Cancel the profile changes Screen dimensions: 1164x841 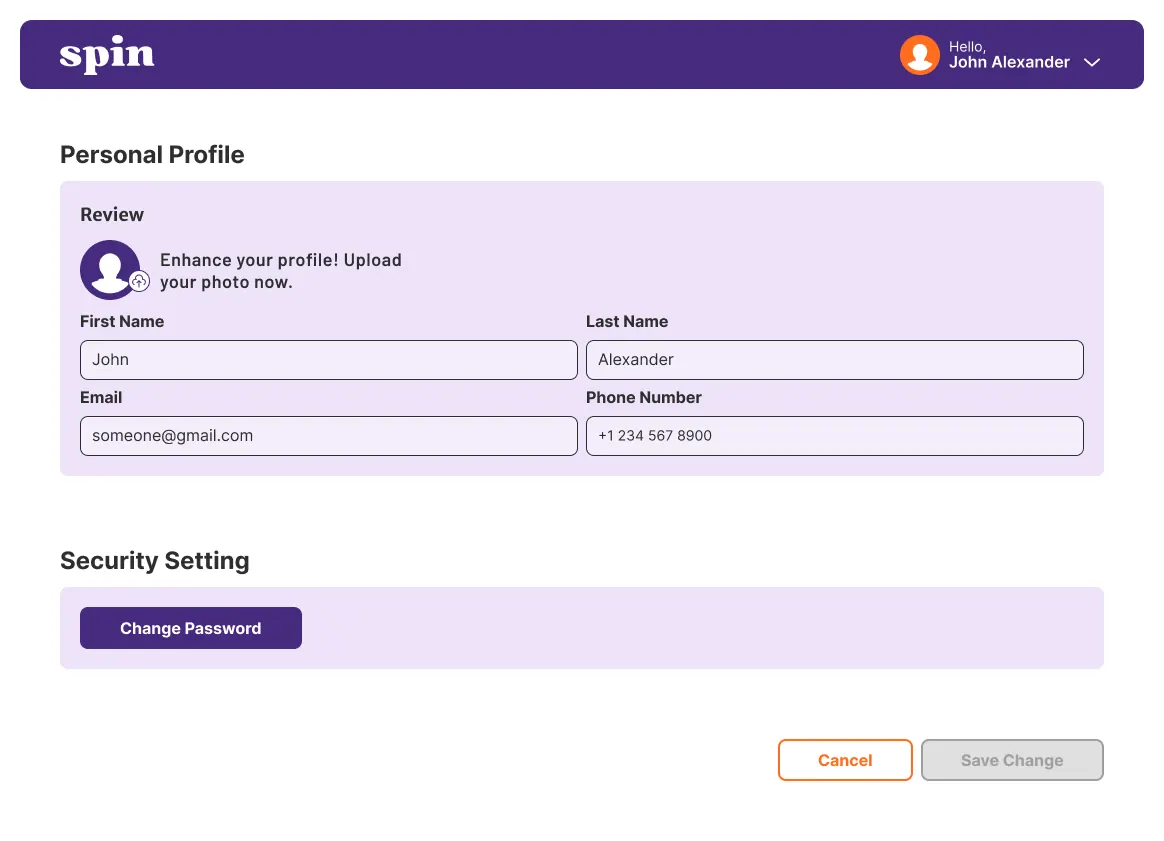(845, 760)
